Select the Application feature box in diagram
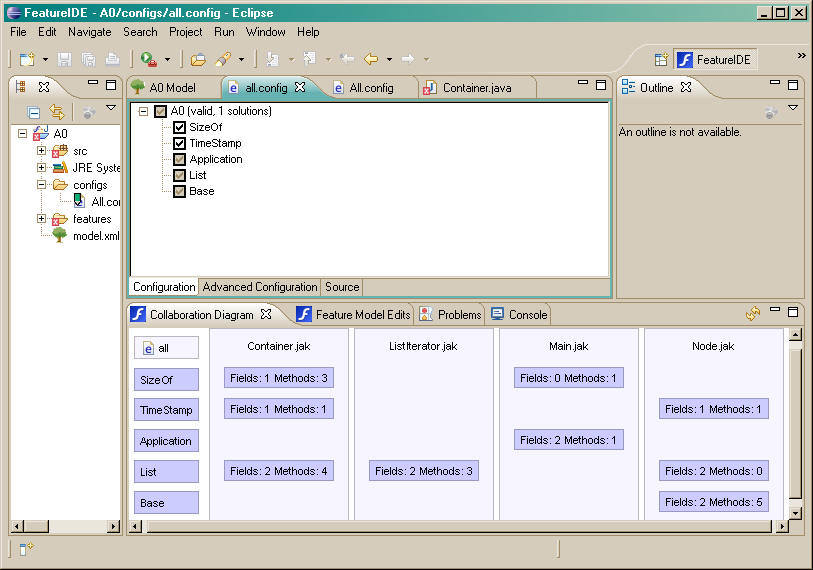Viewport: 813px width, 570px height. tap(166, 441)
